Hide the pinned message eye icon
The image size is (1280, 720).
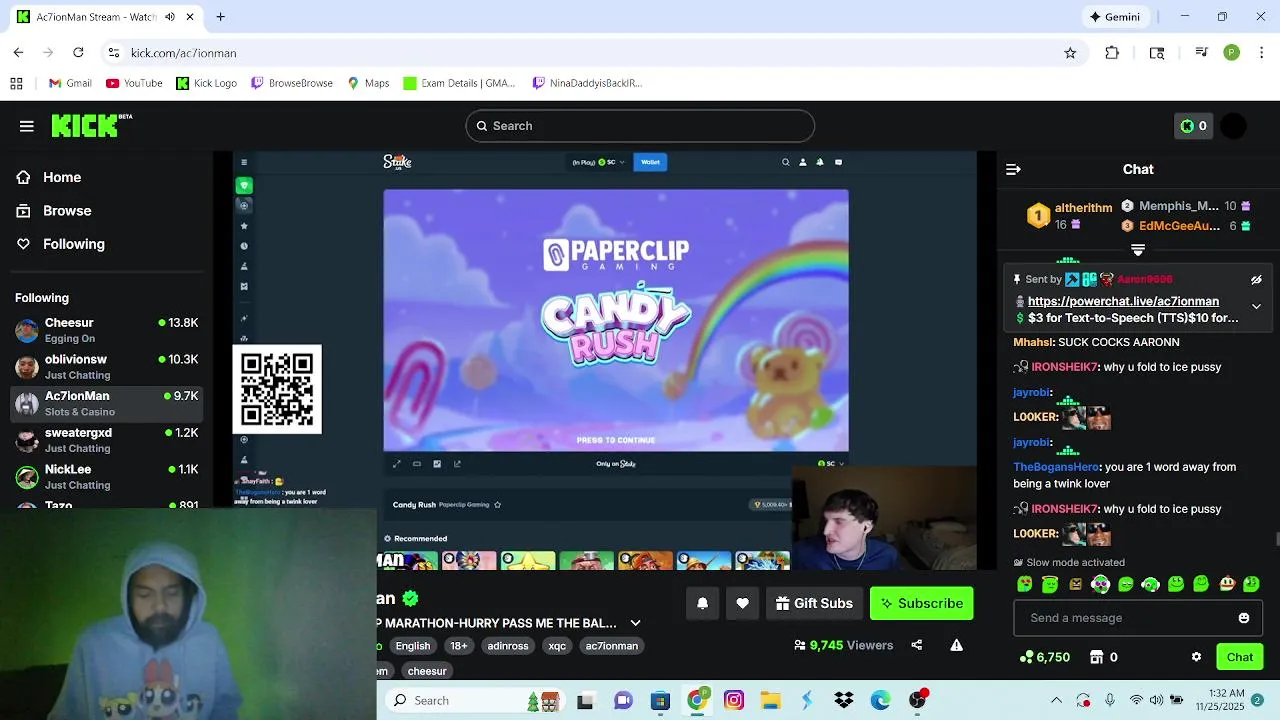pyautogui.click(x=1256, y=280)
